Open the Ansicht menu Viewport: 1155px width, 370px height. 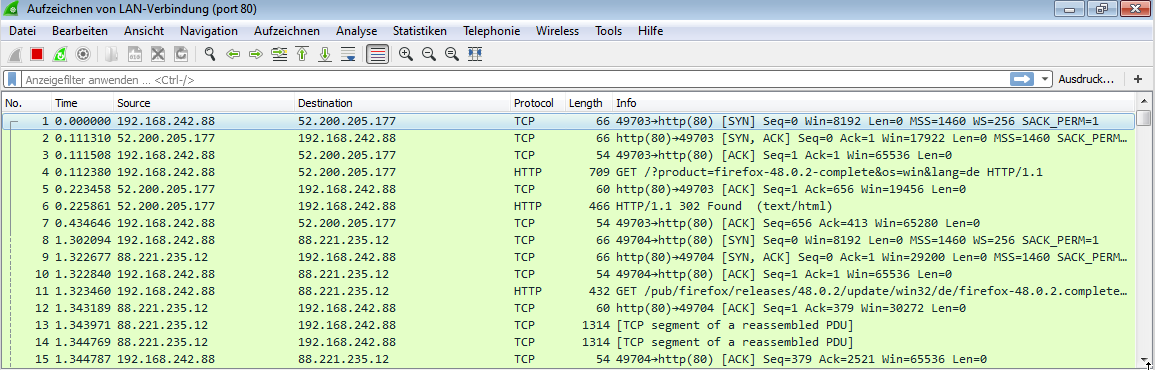pos(144,31)
